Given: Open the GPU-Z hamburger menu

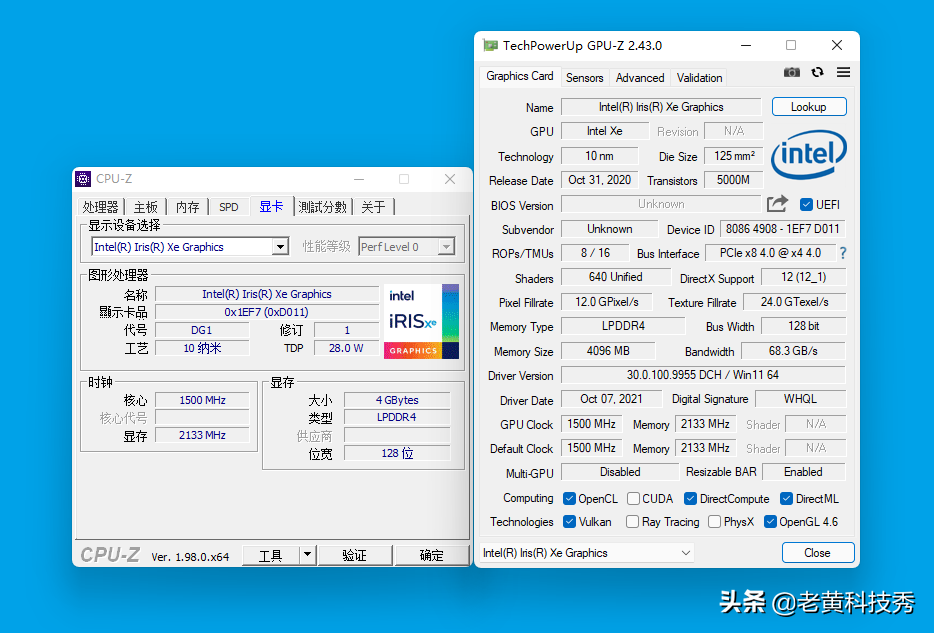Looking at the screenshot, I should (843, 73).
